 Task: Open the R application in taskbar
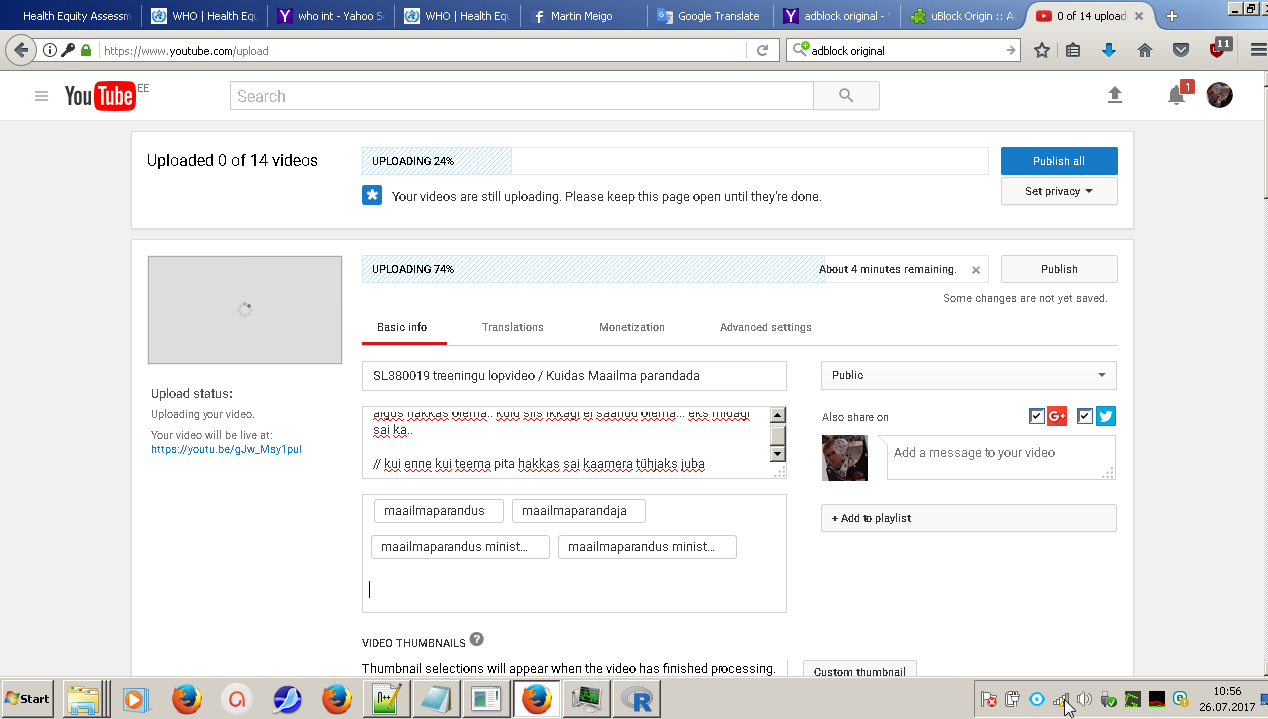636,699
